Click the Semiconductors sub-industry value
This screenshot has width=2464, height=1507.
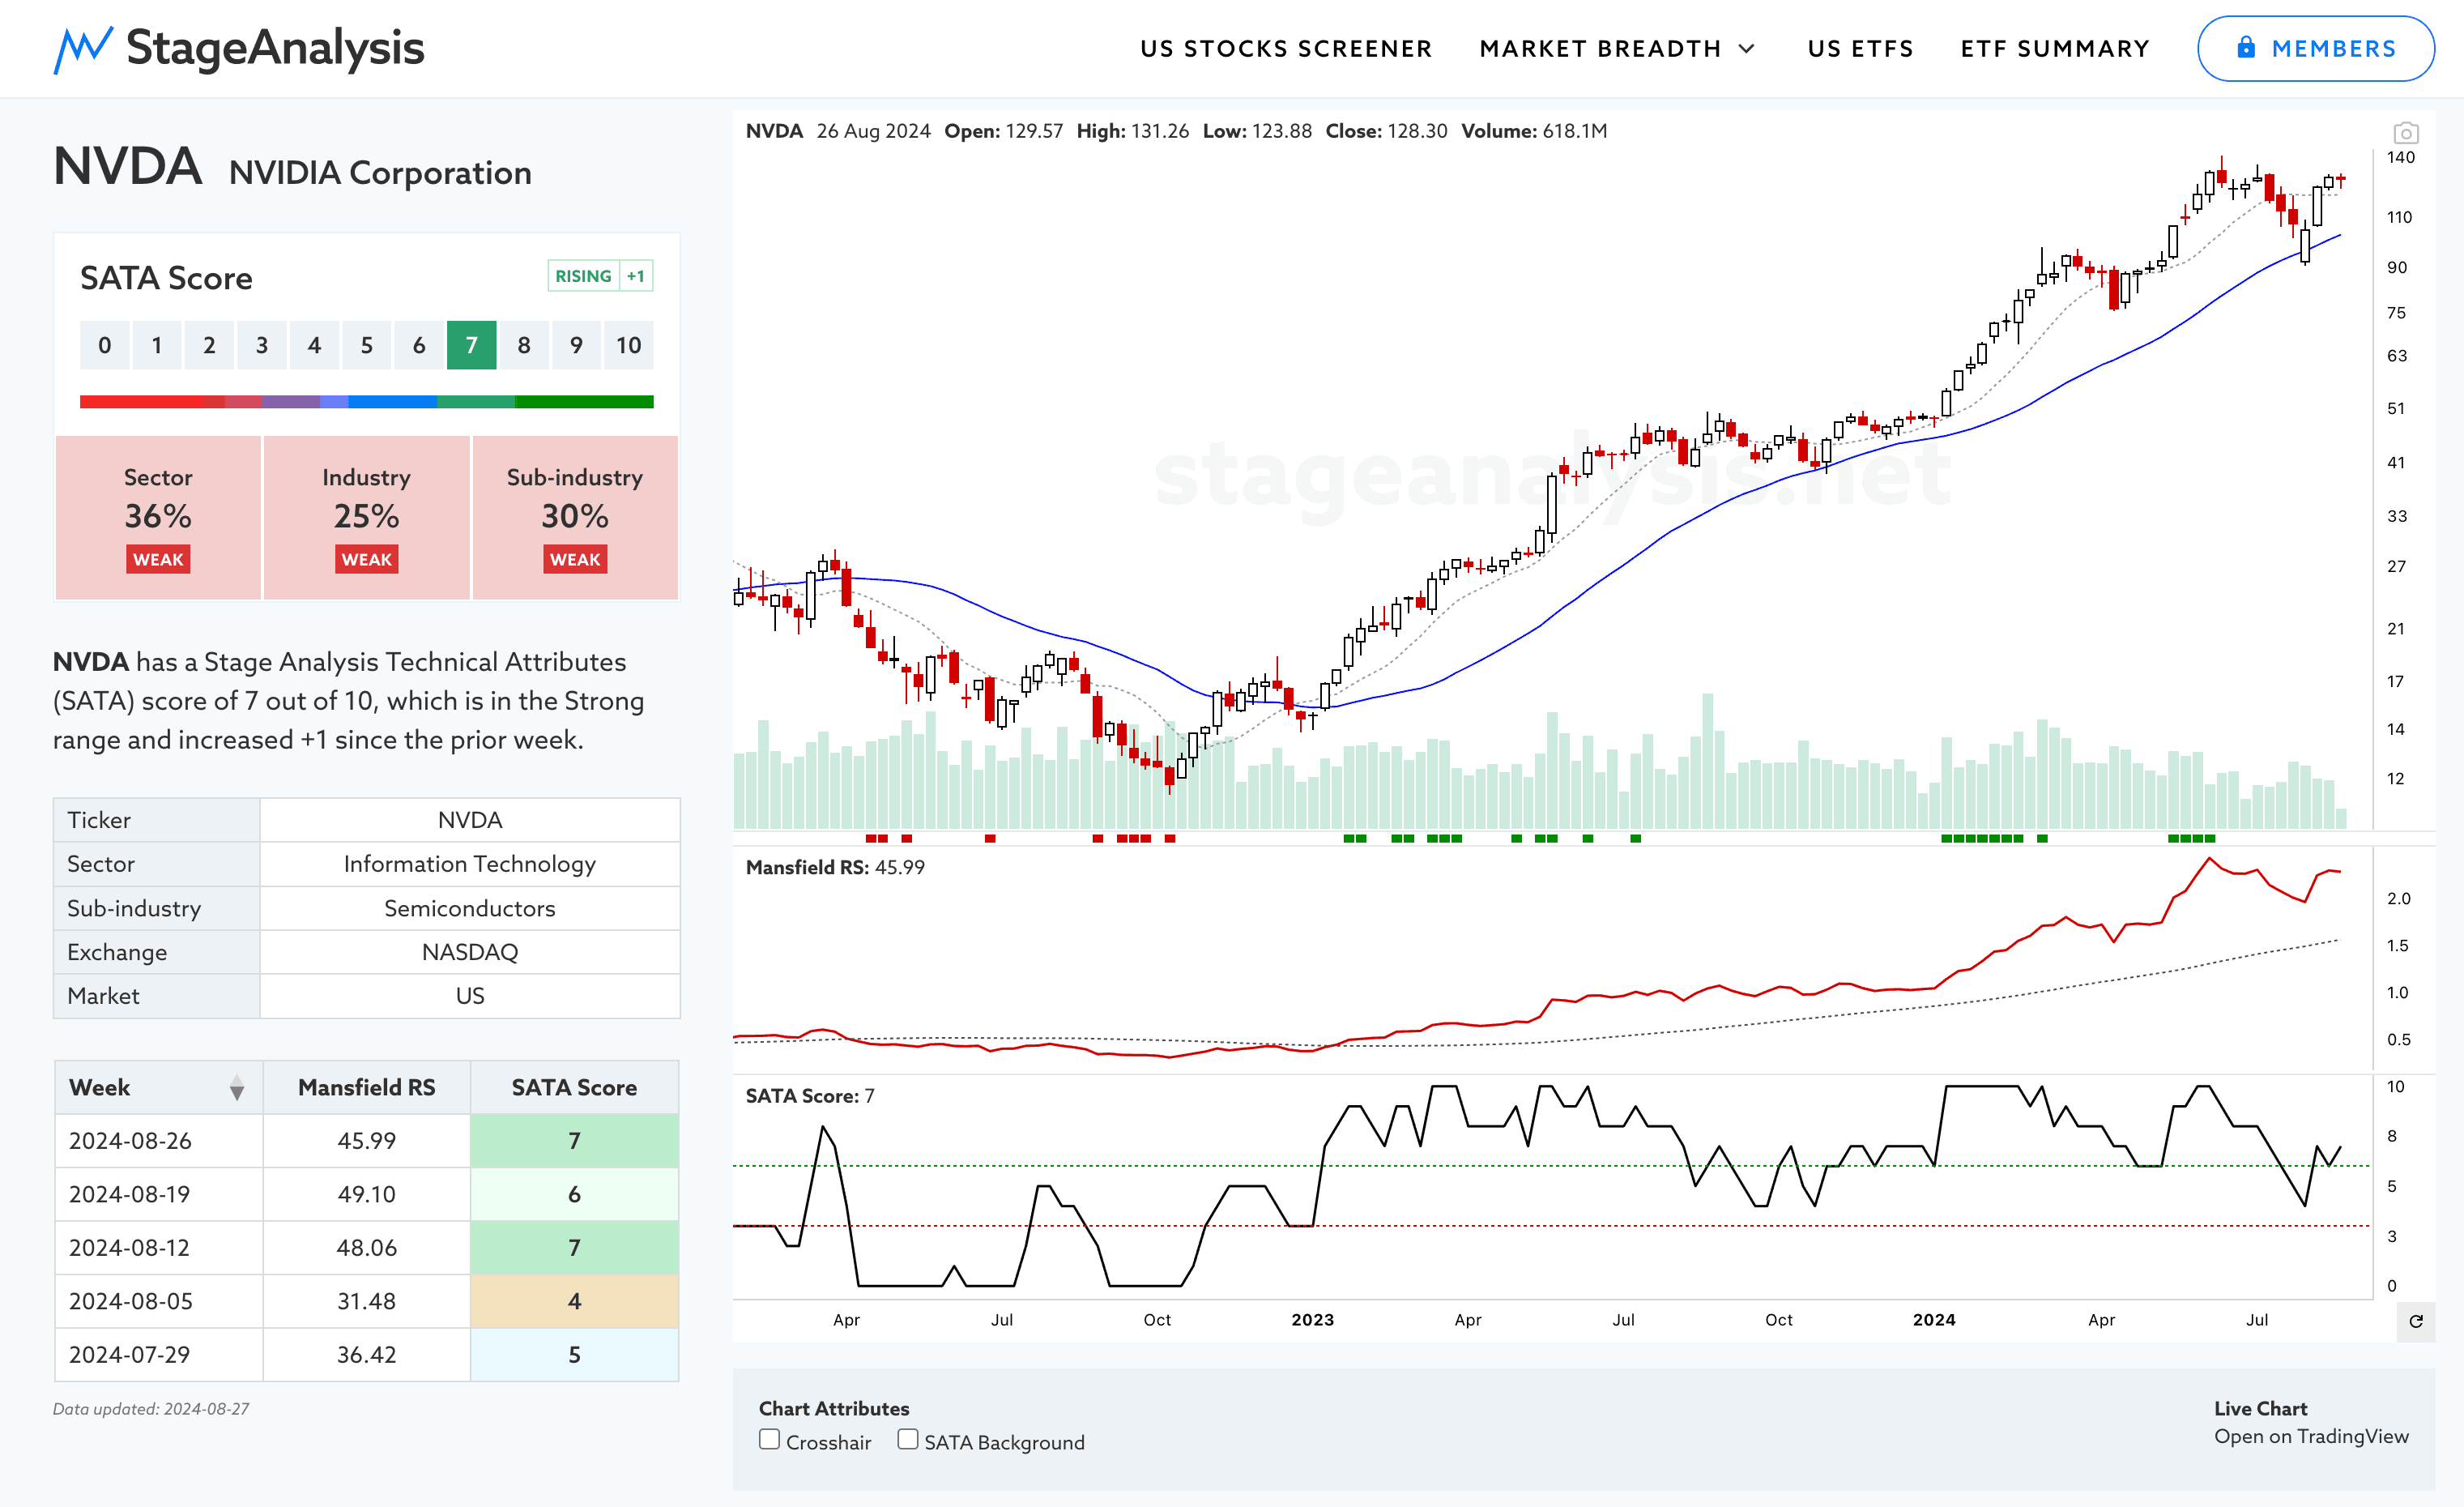coord(470,908)
